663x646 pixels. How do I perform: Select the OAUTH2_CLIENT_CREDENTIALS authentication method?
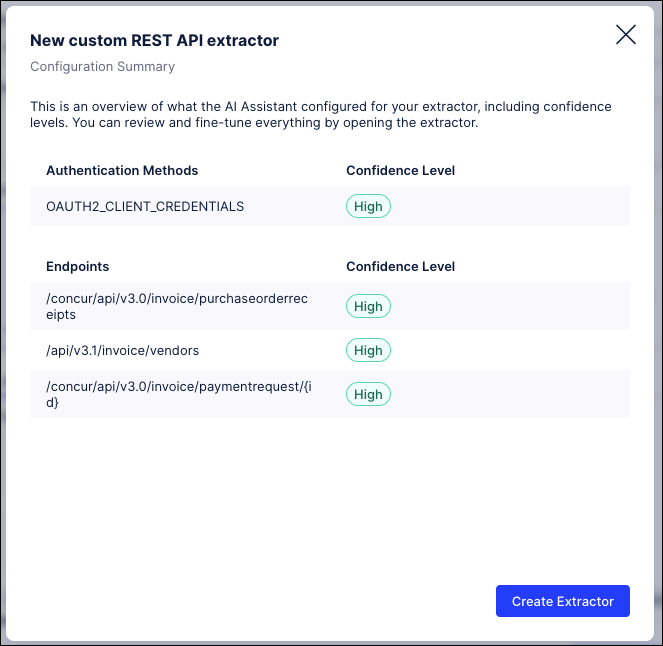pos(145,206)
